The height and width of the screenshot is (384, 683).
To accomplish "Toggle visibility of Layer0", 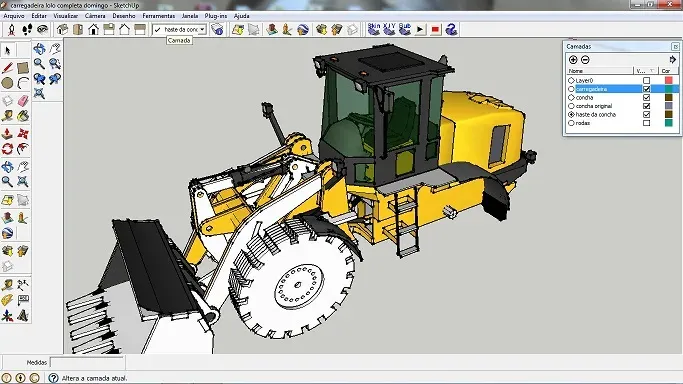I will [x=646, y=81].
